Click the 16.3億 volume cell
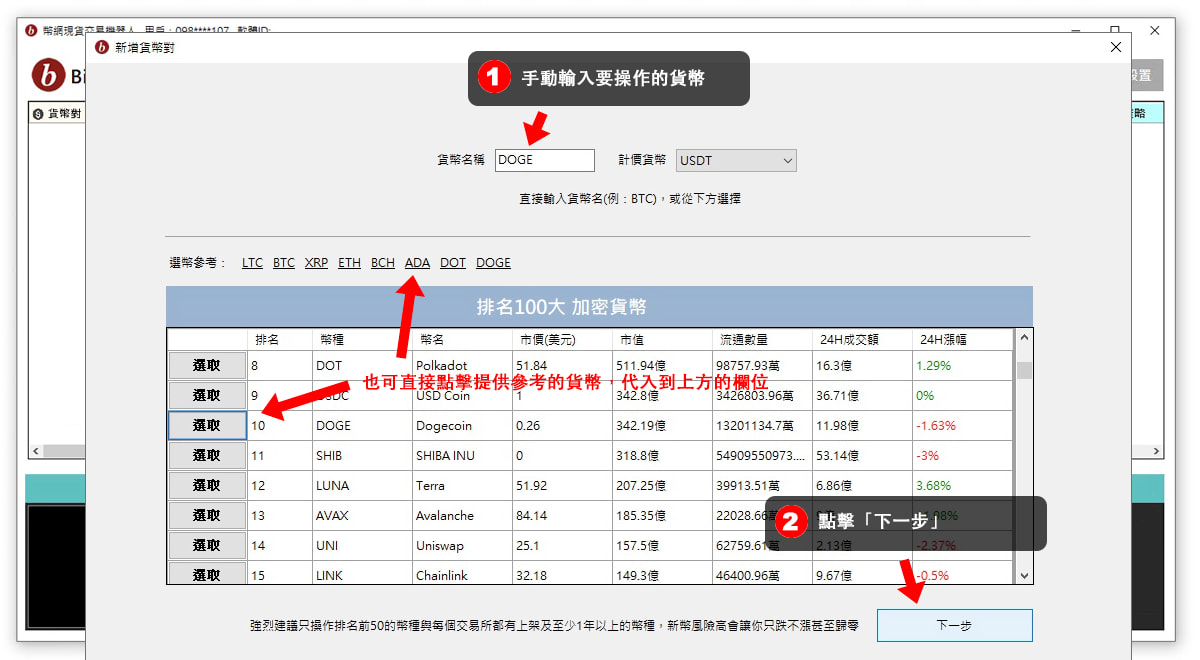The height and width of the screenshot is (660, 1200). point(862,366)
